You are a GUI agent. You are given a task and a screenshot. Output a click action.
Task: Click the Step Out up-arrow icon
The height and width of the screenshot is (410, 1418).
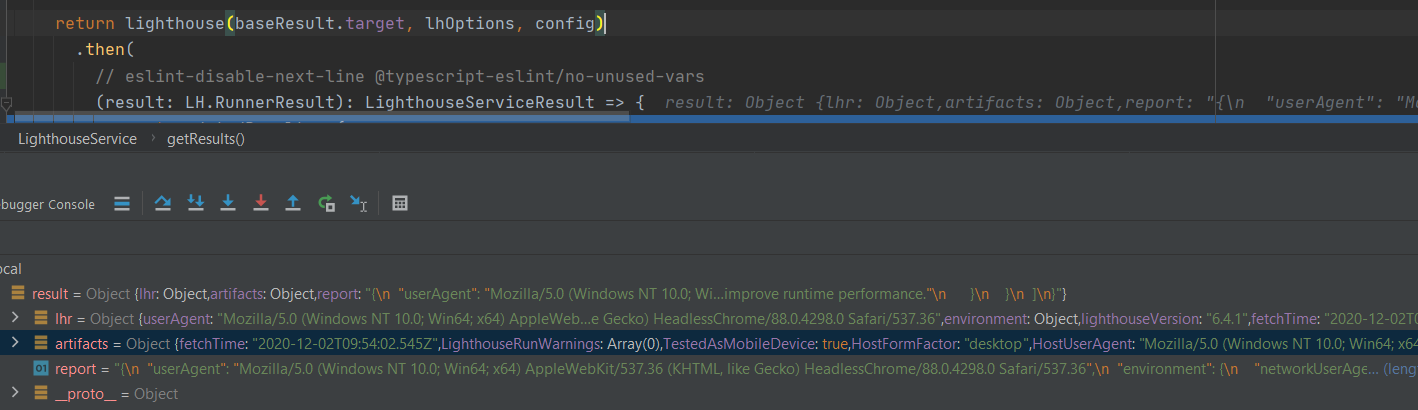point(293,203)
